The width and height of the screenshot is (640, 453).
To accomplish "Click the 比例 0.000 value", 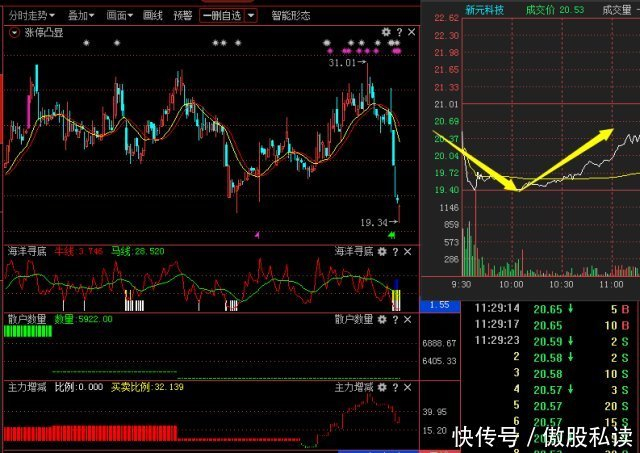I will [x=79, y=387].
